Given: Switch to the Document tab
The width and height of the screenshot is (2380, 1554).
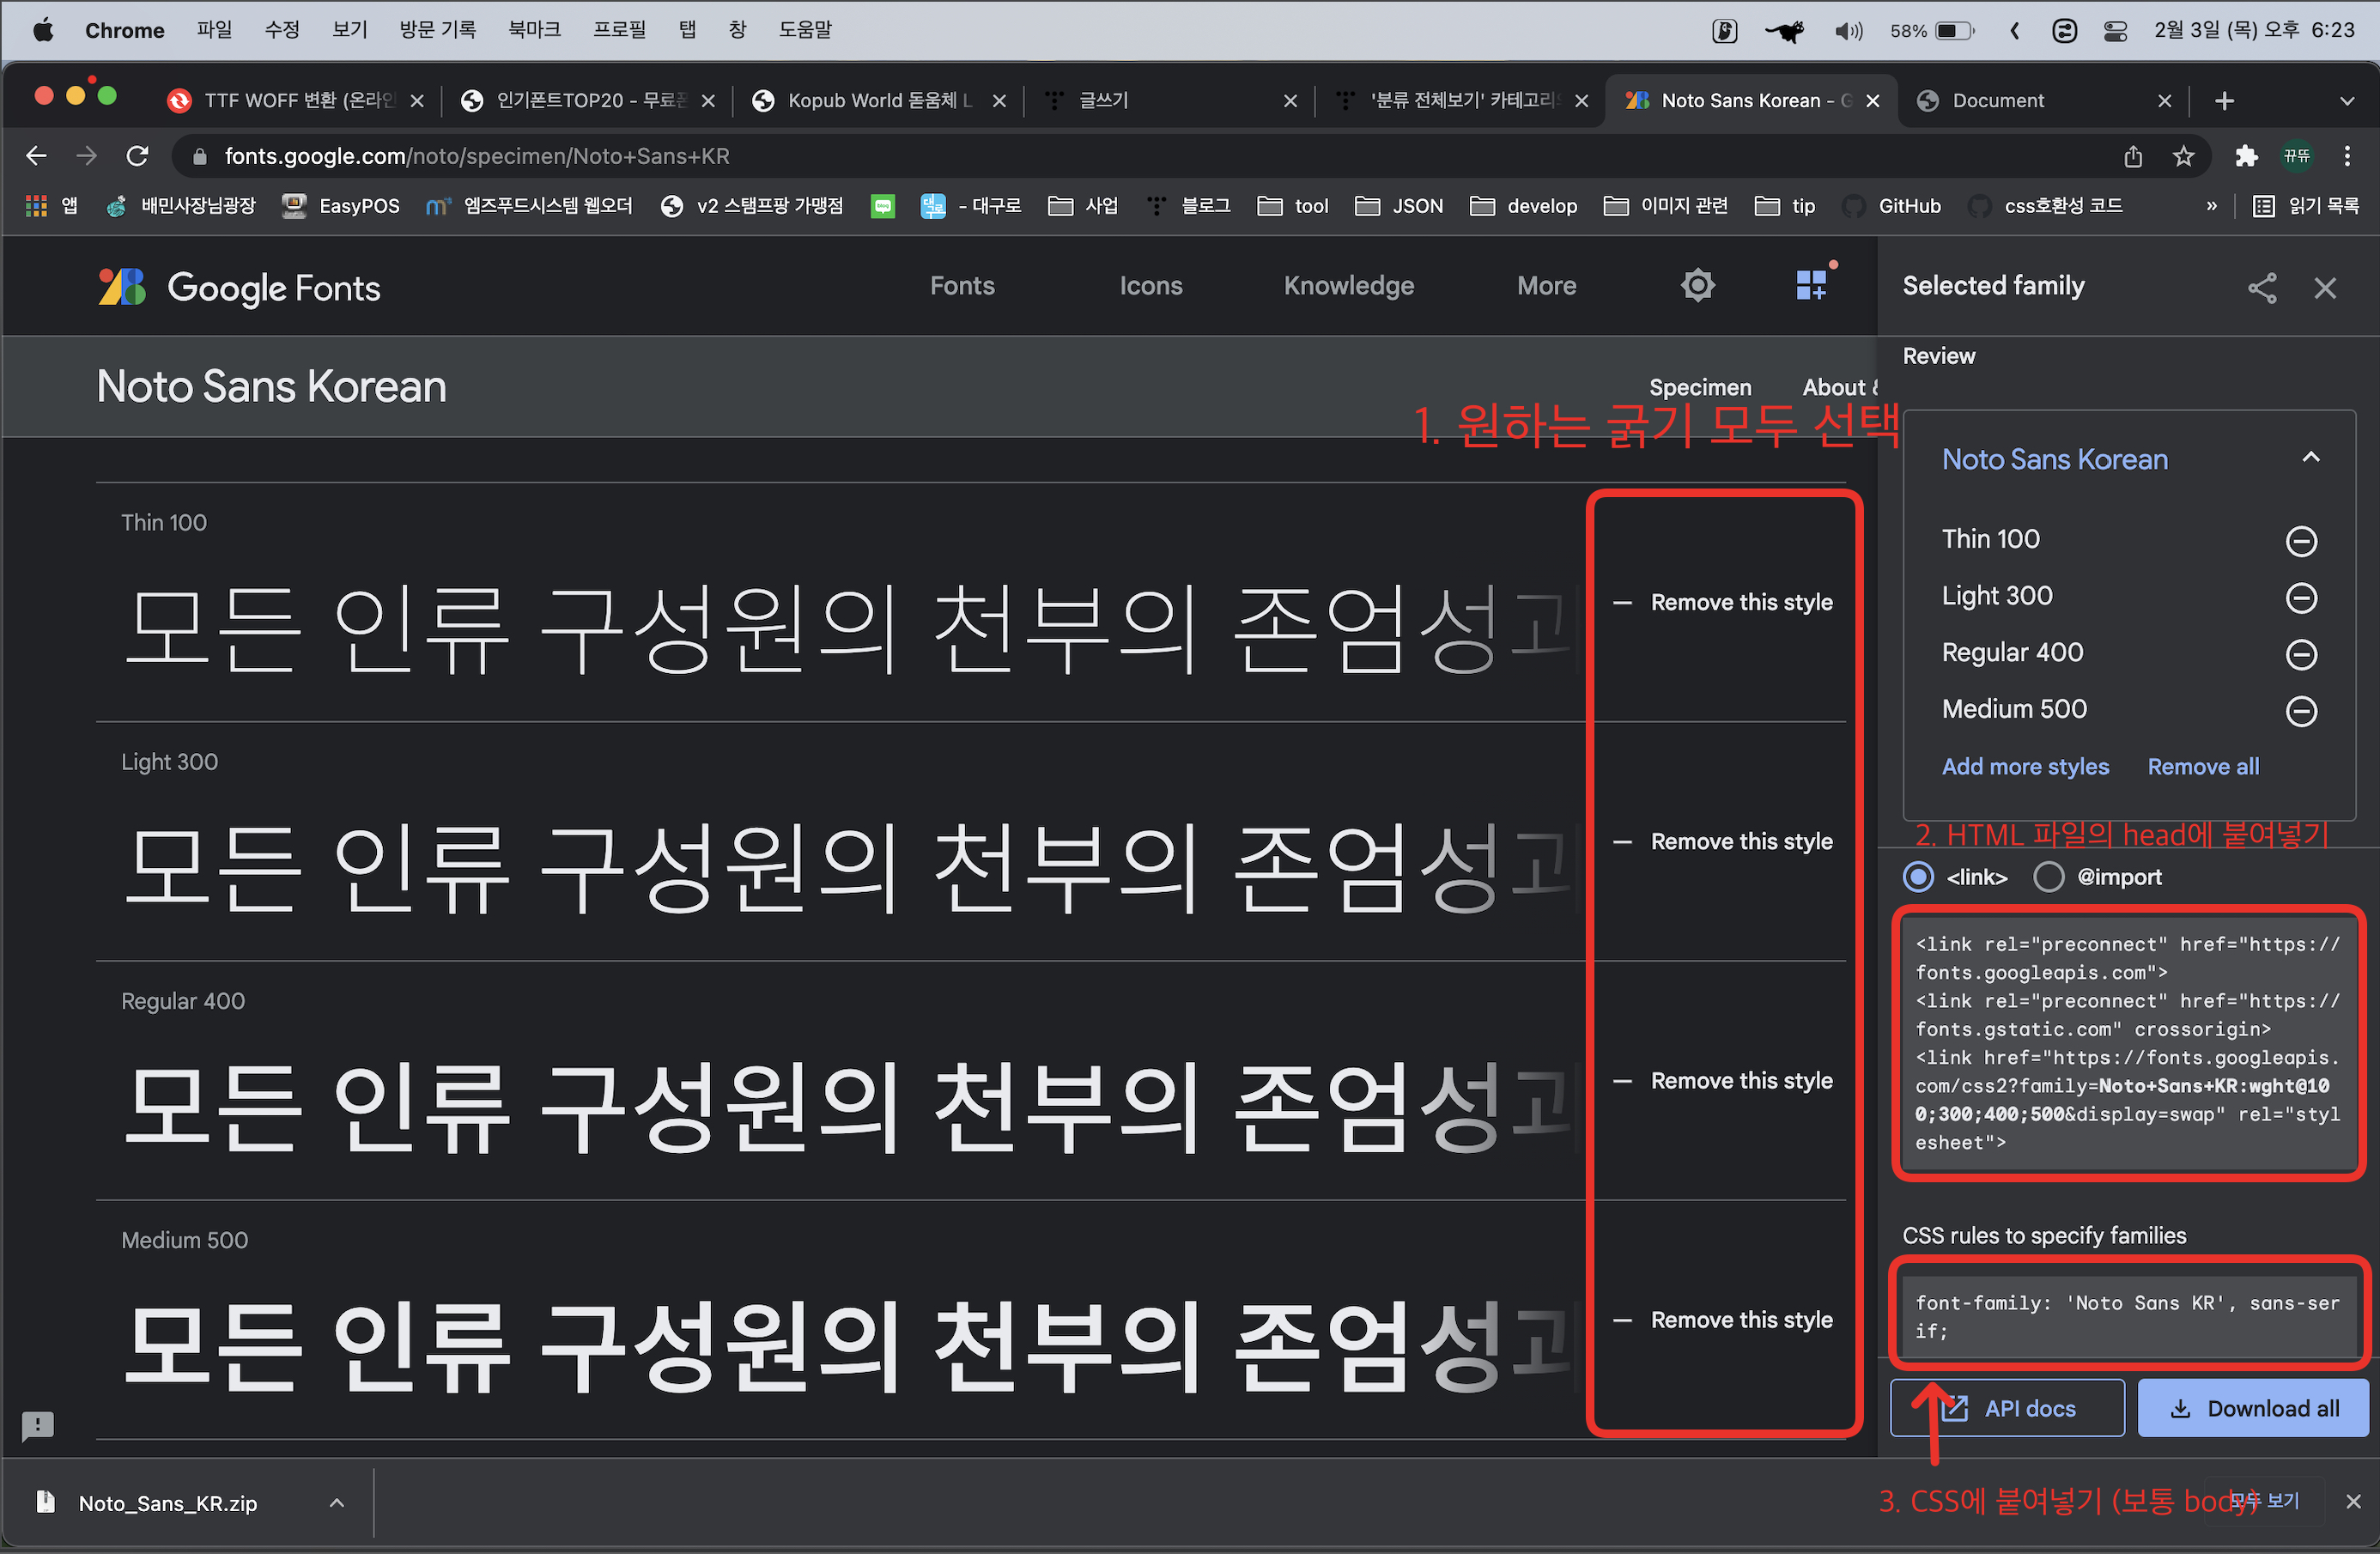Looking at the screenshot, I should 1998,101.
